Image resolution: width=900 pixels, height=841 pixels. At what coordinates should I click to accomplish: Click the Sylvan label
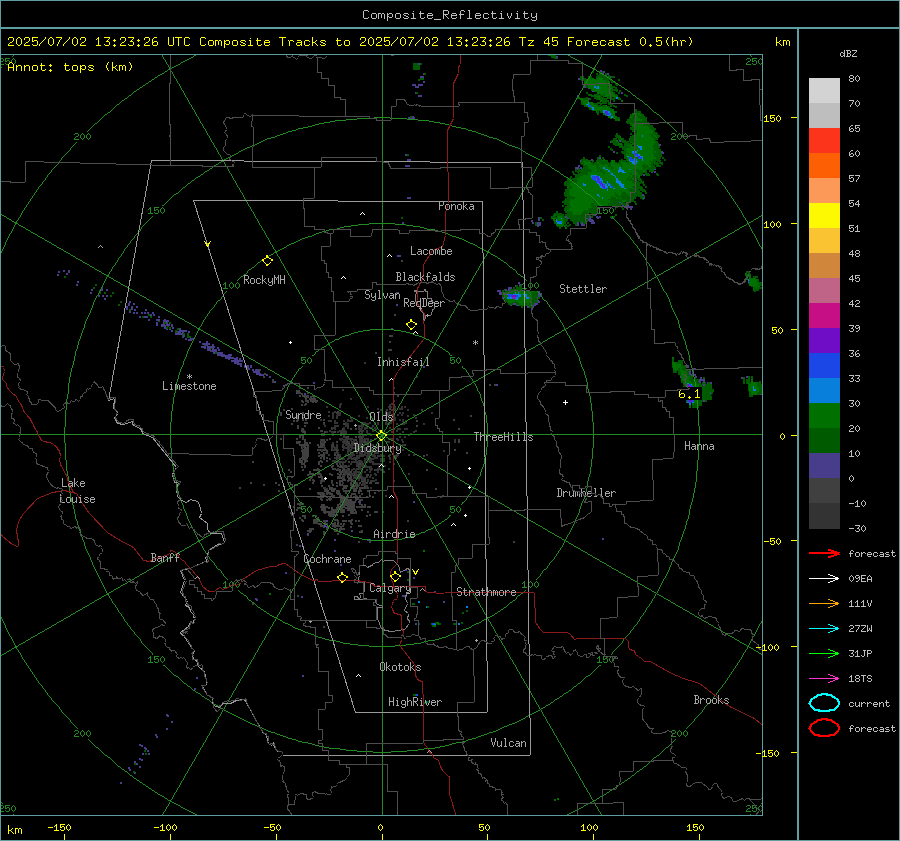(382, 295)
